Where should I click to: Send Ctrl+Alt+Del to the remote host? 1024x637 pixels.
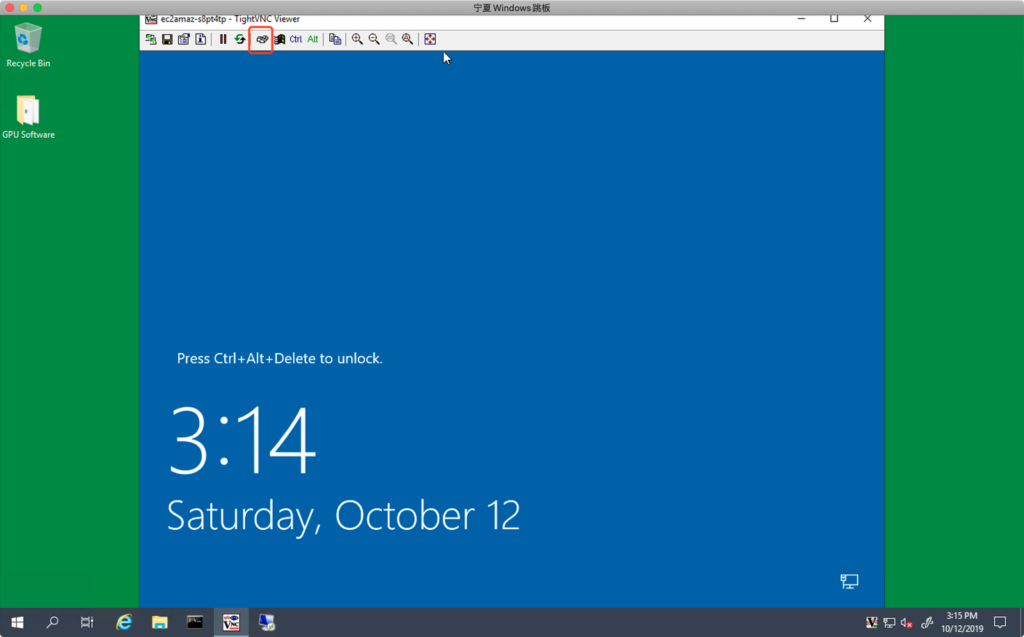pyautogui.click(x=262, y=39)
